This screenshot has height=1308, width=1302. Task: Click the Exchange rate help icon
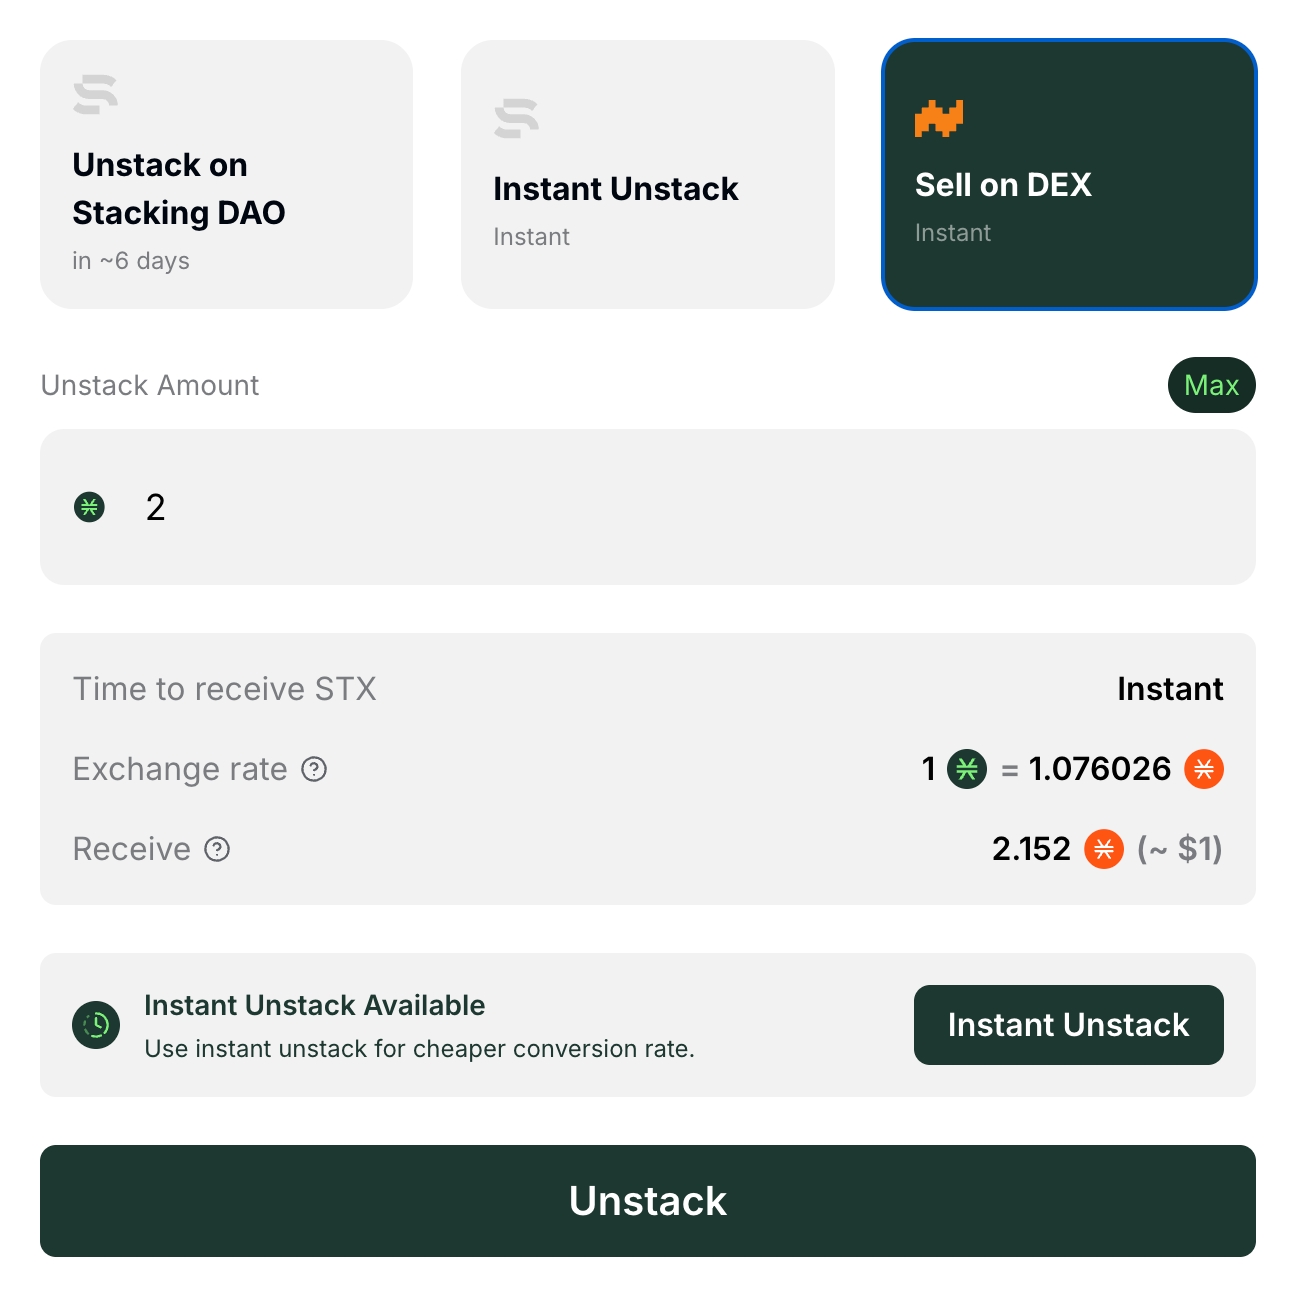point(314,769)
